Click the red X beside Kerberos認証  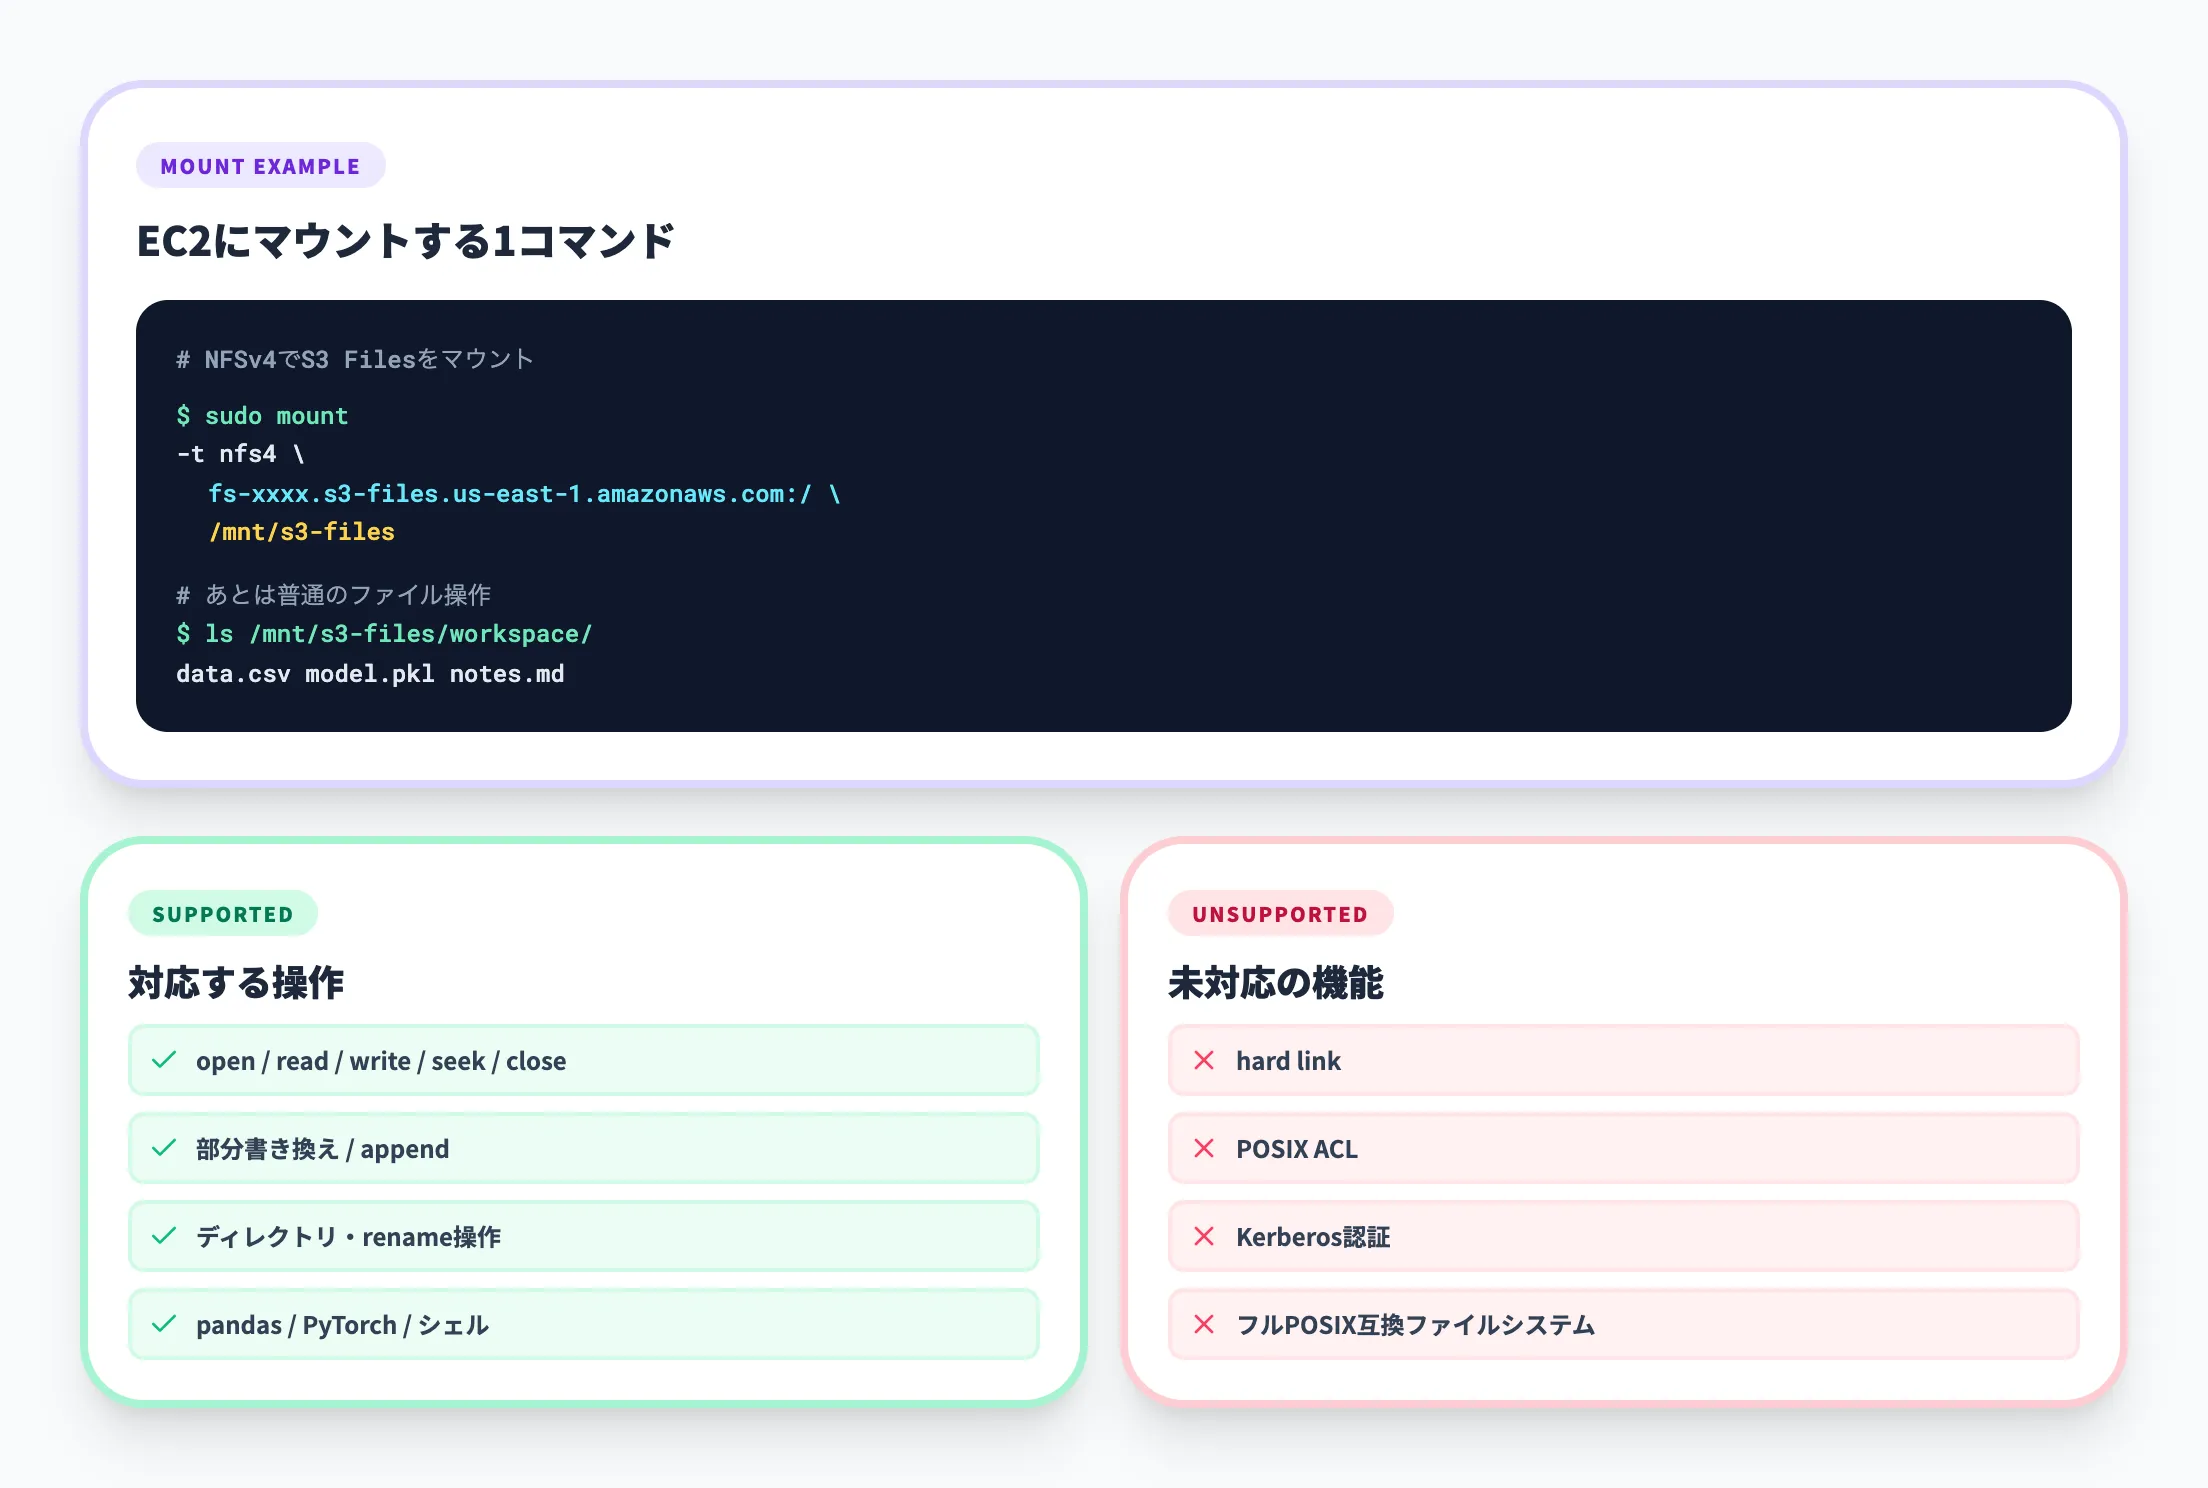1203,1237
